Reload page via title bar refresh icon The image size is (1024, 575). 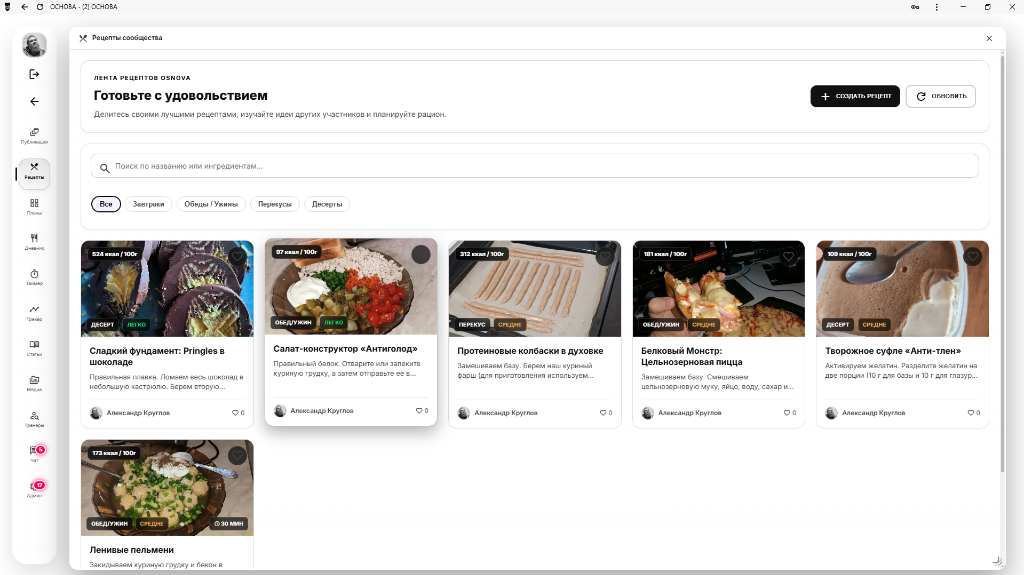(x=40, y=7)
